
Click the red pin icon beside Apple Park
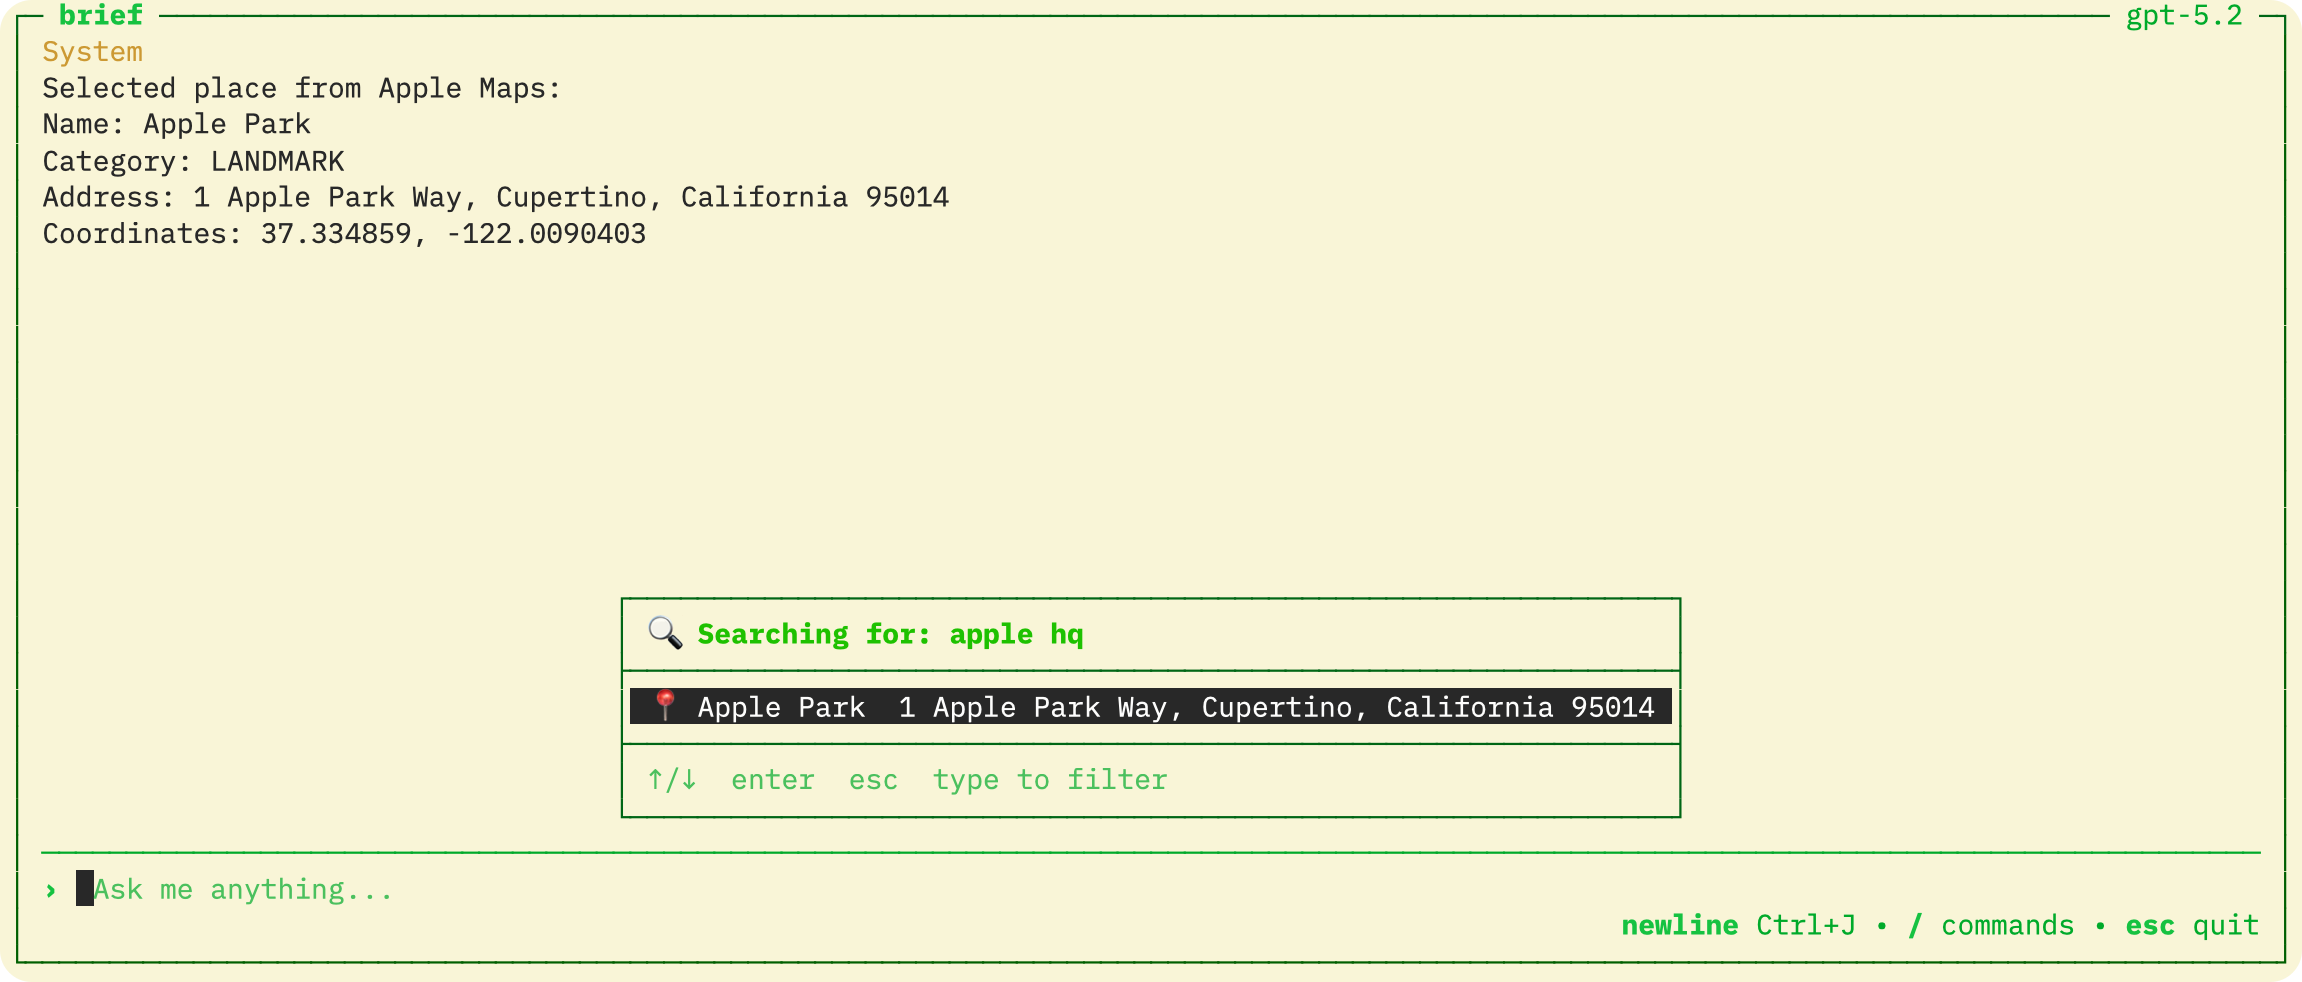[x=663, y=706]
